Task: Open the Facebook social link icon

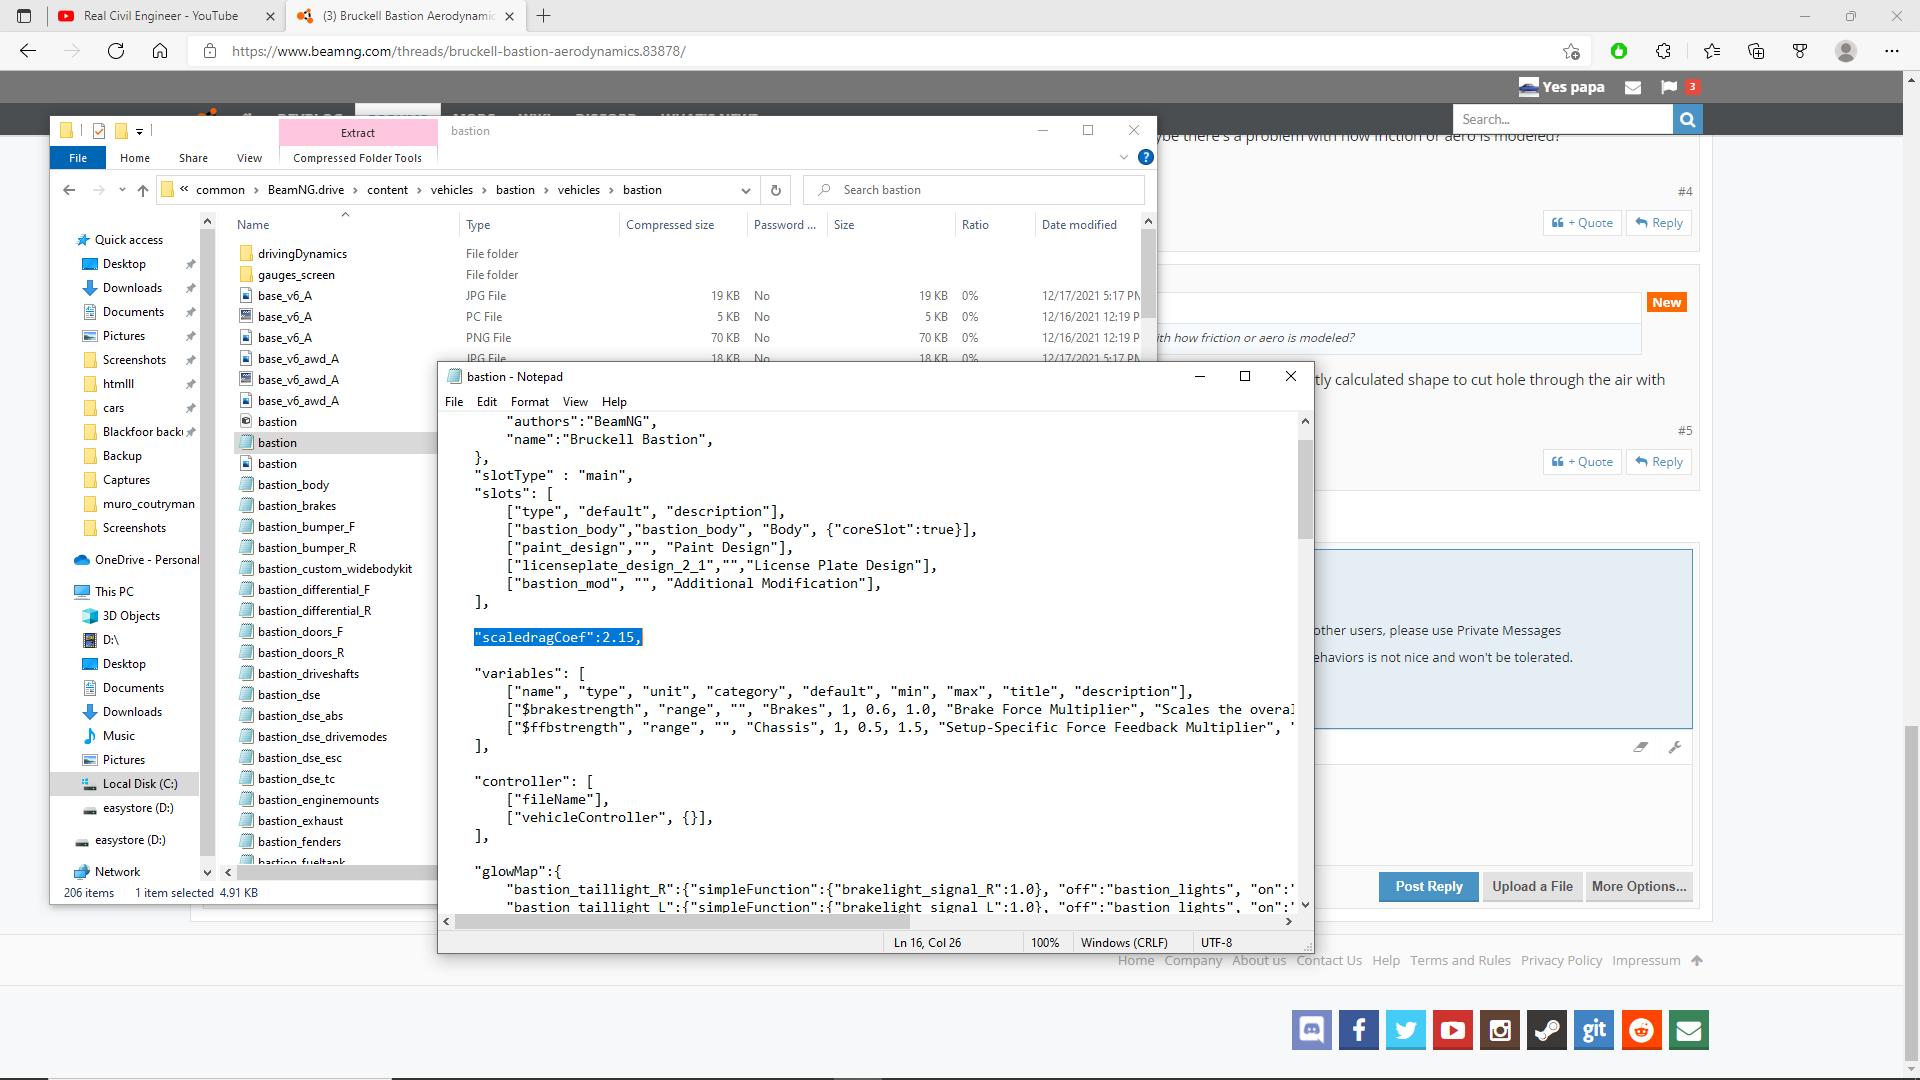Action: coord(1358,1030)
